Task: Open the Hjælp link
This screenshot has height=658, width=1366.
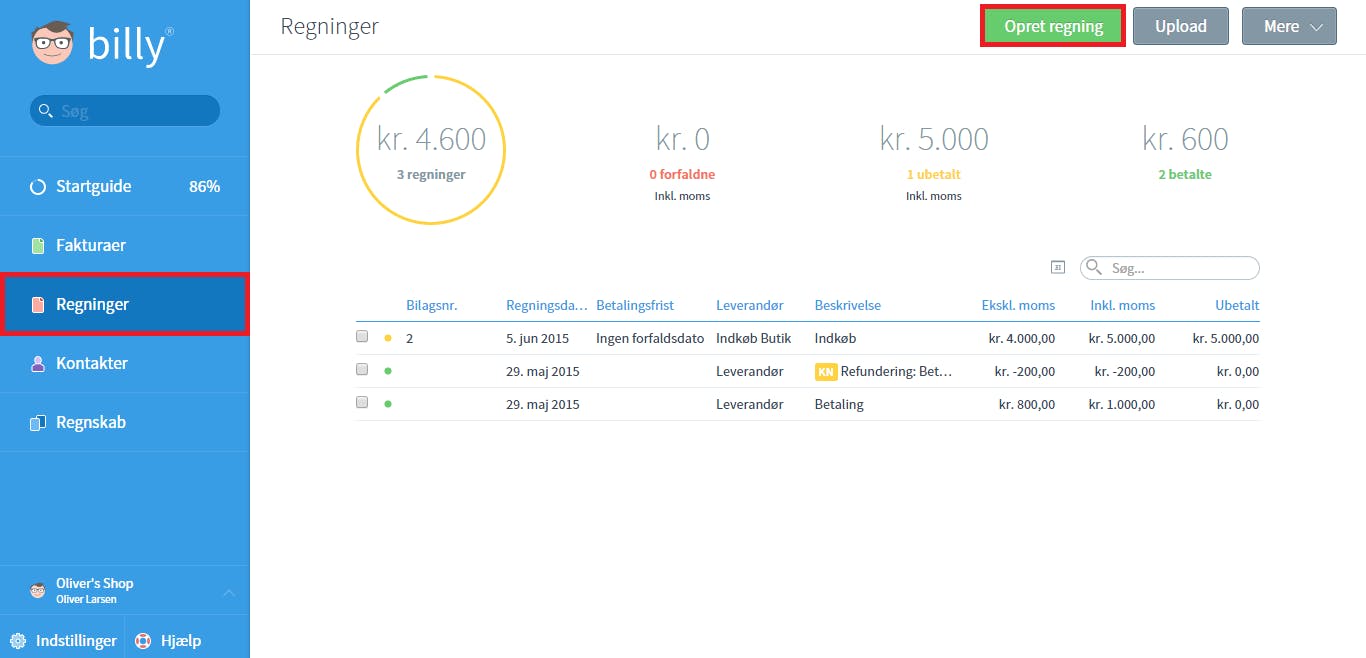Action: 168,641
